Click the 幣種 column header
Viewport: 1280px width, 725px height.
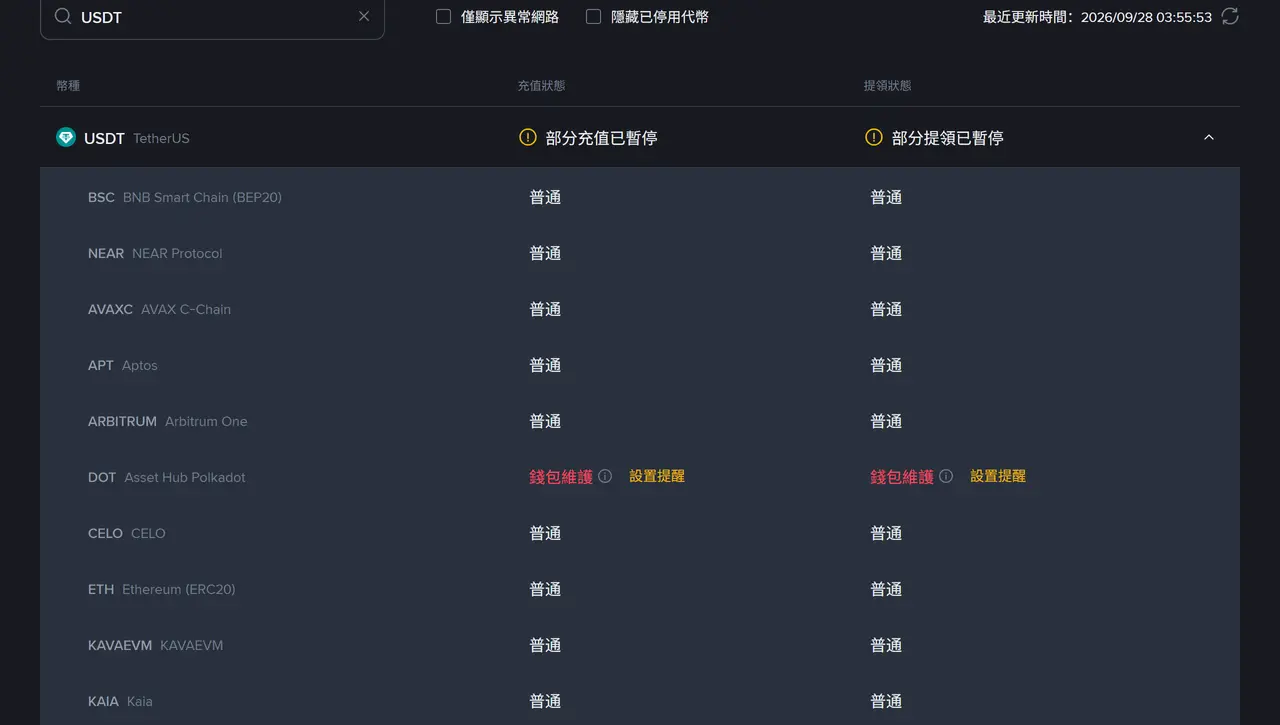click(x=68, y=86)
